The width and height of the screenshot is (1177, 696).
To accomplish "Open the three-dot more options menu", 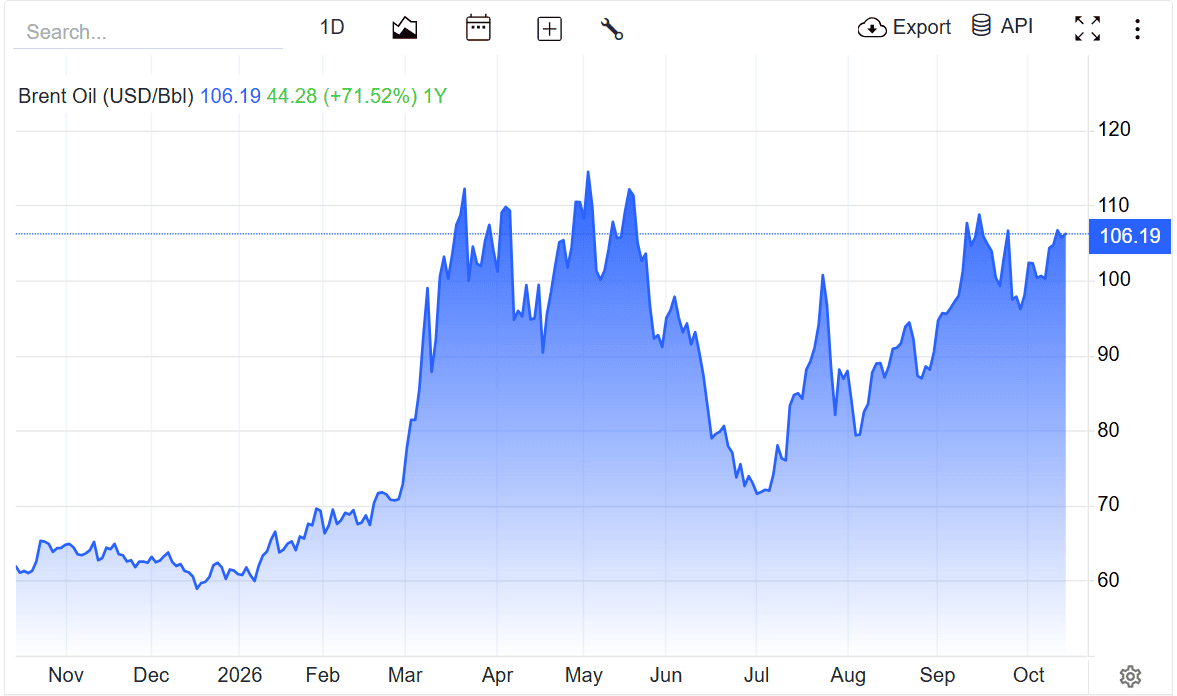I will (x=1138, y=29).
